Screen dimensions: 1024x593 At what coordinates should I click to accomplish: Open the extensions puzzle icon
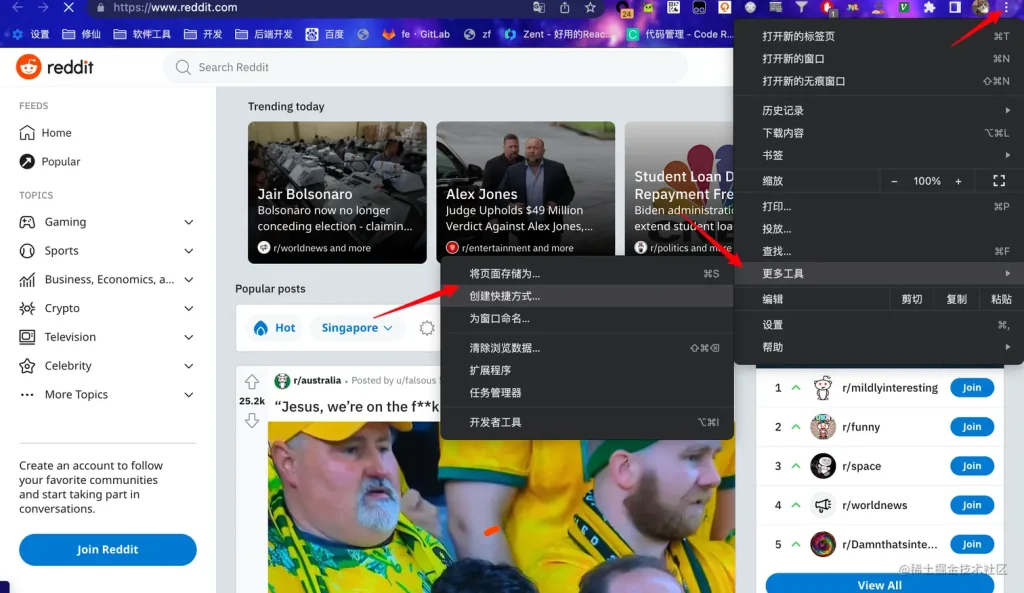click(x=929, y=7)
